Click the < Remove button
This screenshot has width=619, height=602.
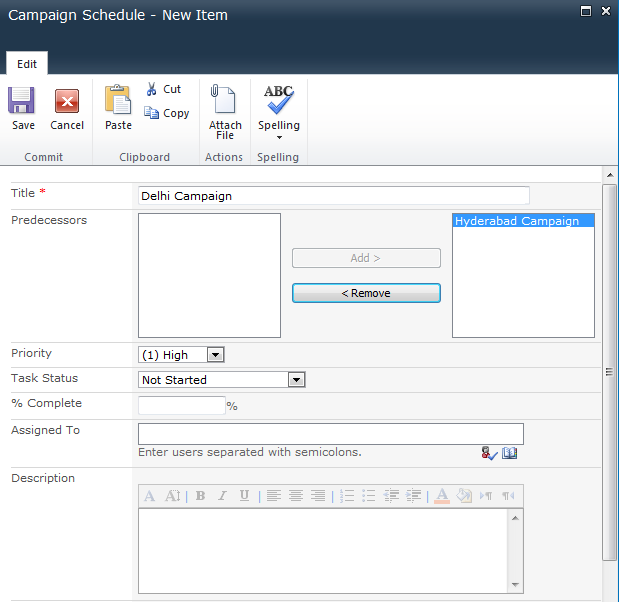coord(366,293)
